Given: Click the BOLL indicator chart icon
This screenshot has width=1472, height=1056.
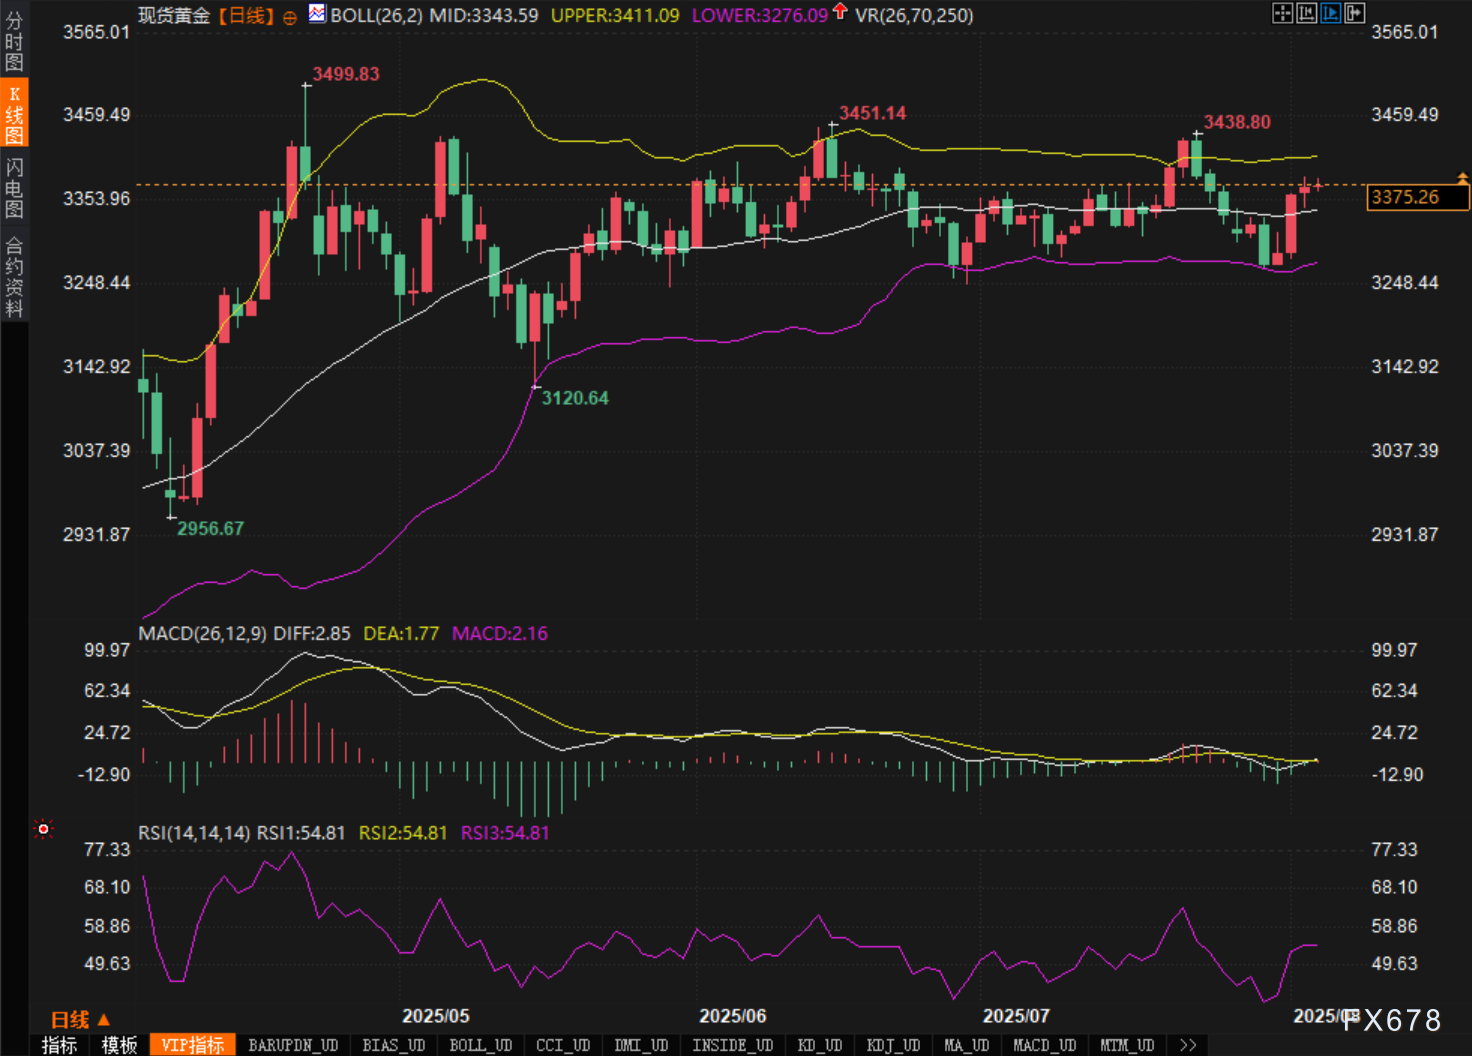Looking at the screenshot, I should tap(317, 14).
